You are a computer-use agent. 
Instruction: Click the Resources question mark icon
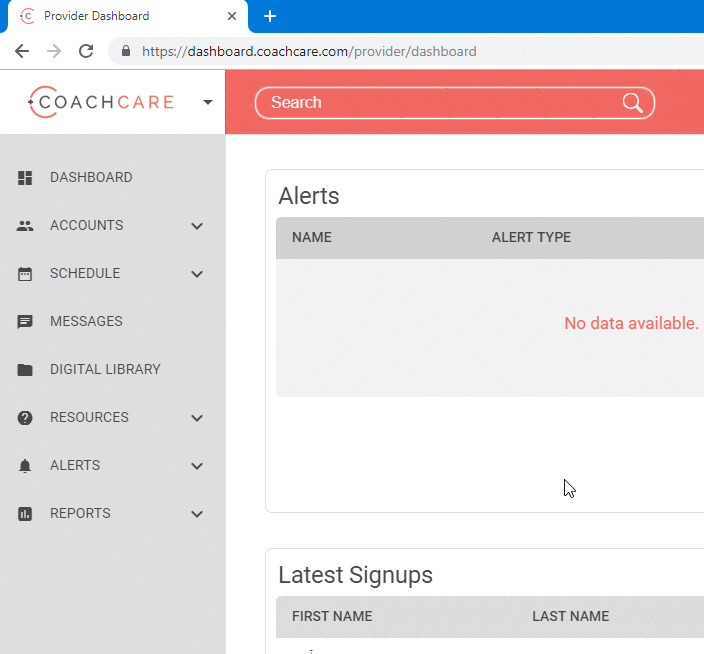pos(25,418)
